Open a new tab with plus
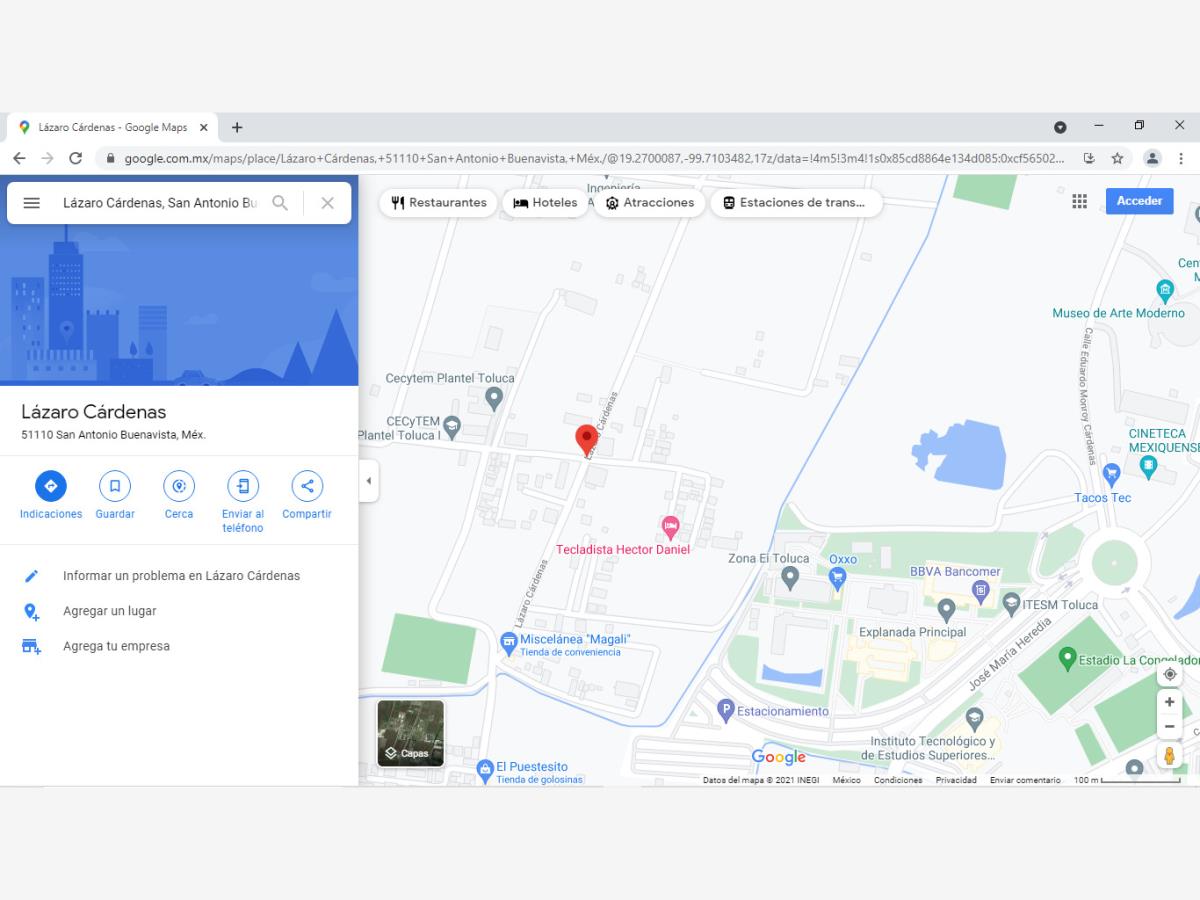Screen dimensions: 1200x900 point(237,127)
